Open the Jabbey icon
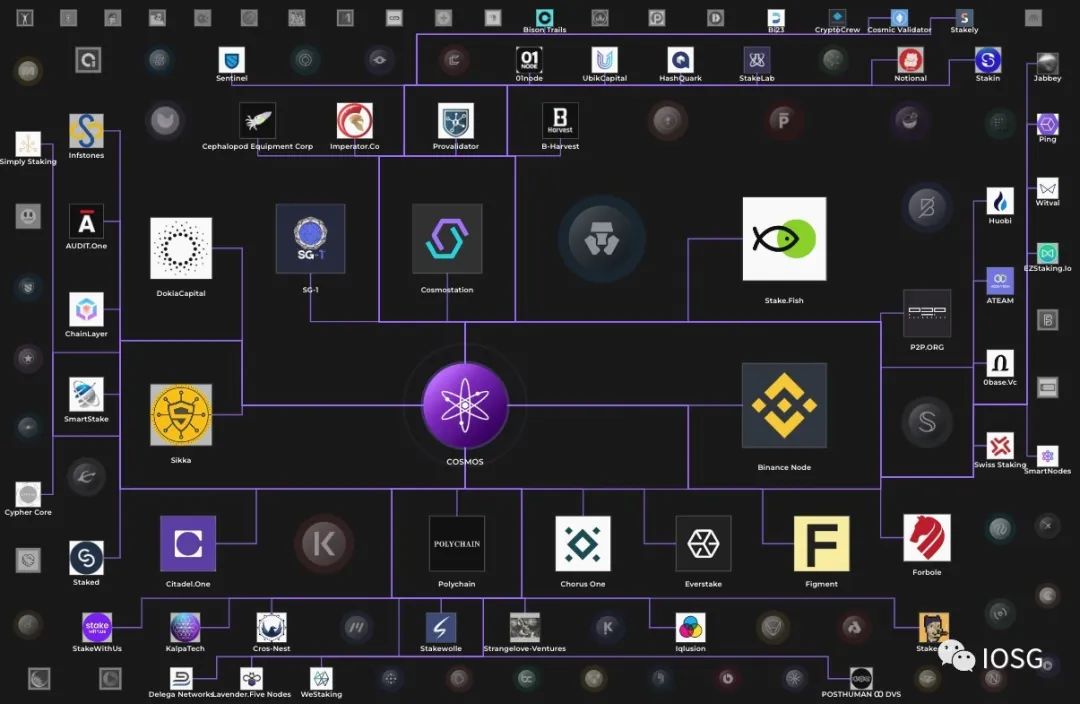 1048,63
